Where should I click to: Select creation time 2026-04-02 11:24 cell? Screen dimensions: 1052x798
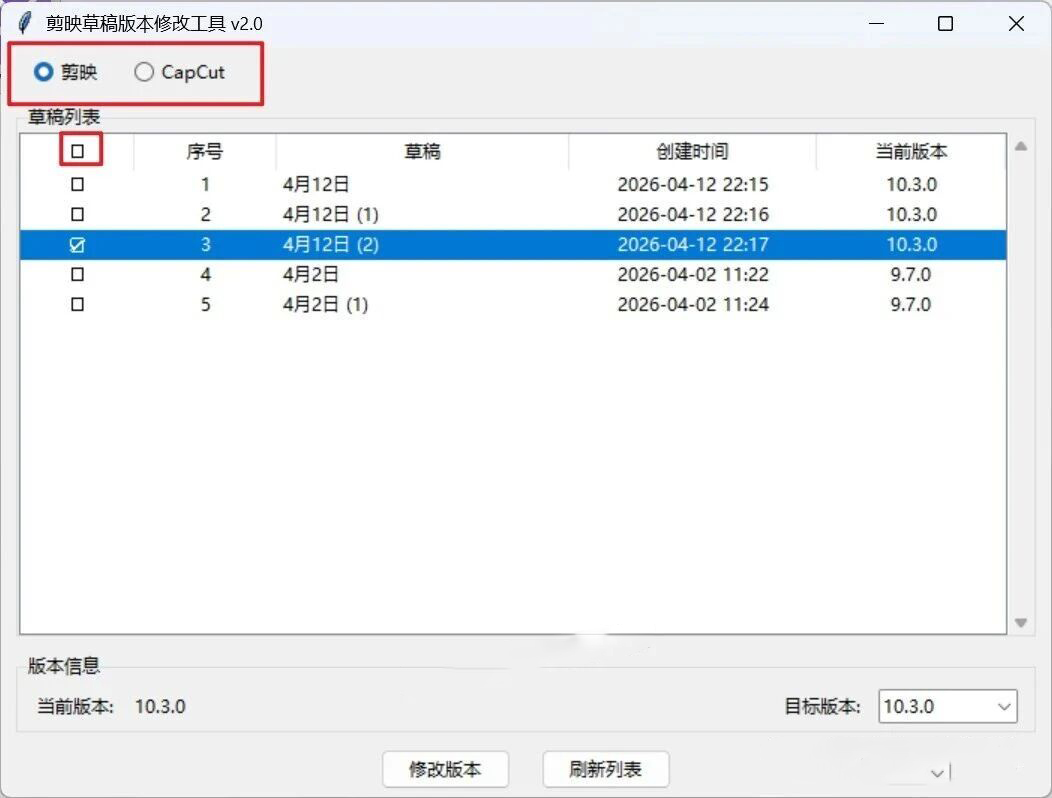(x=692, y=305)
